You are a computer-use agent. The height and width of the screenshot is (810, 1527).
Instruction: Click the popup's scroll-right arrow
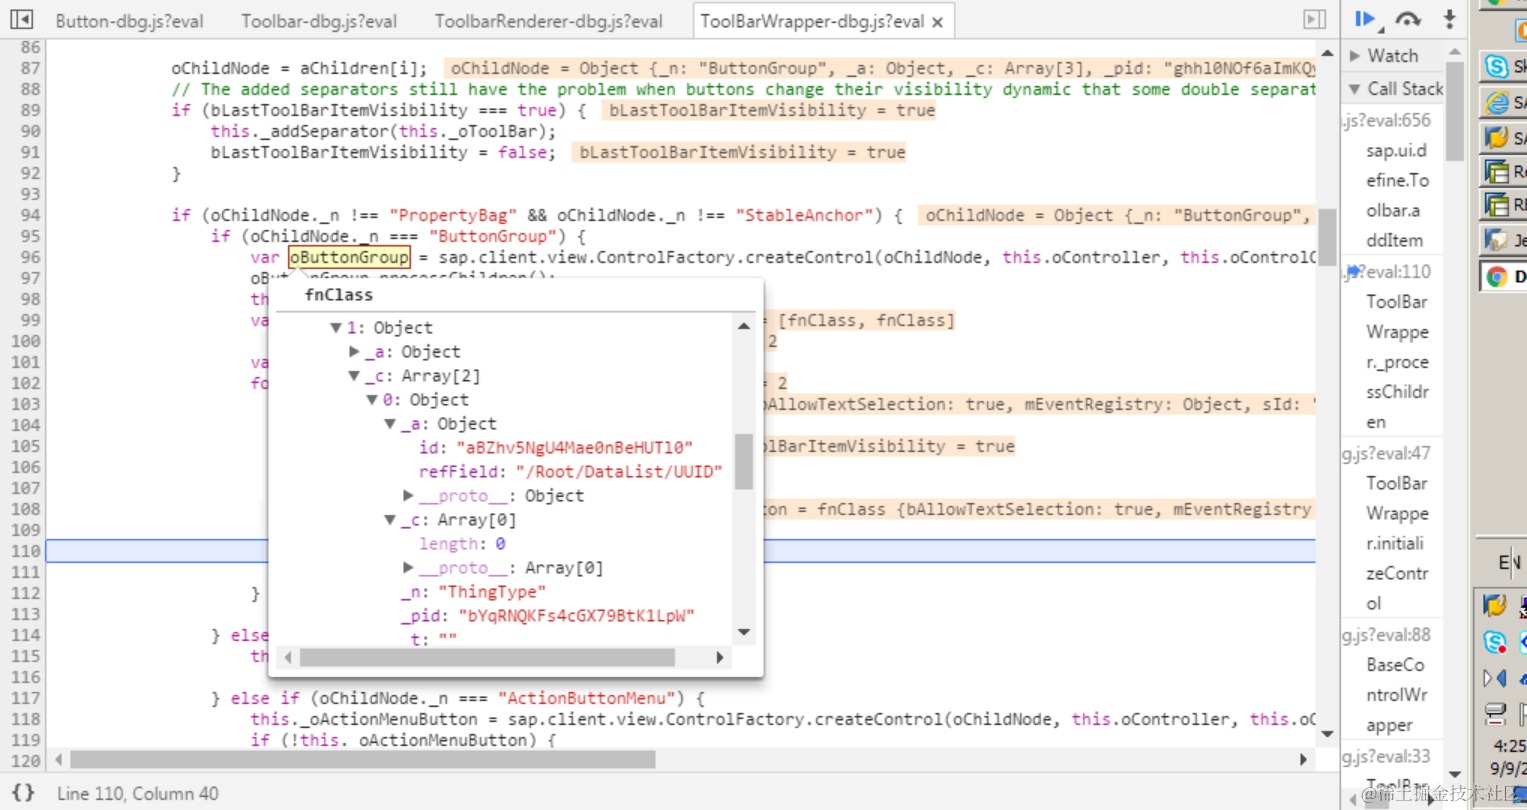click(719, 657)
